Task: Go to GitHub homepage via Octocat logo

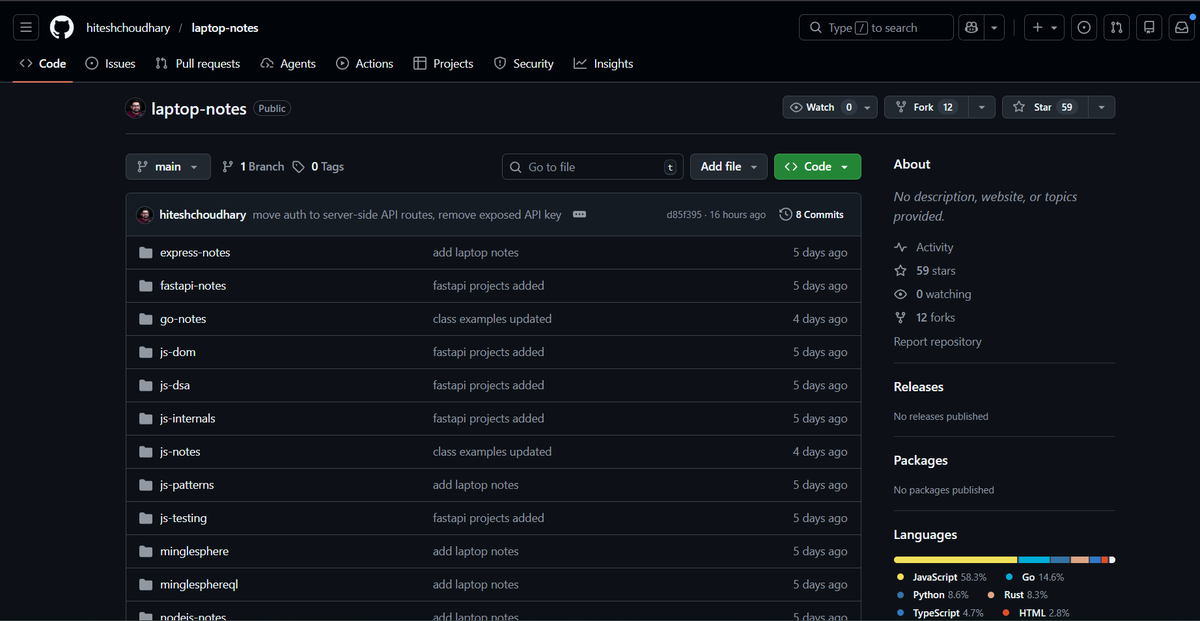Action: pos(62,28)
